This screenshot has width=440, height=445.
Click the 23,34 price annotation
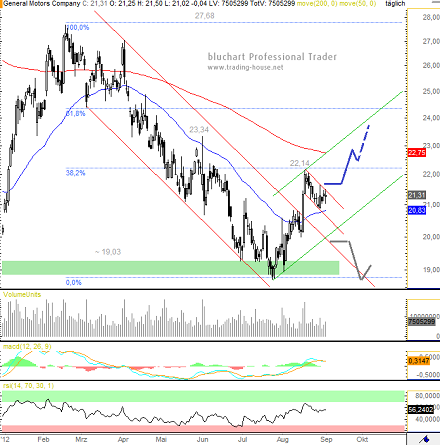199,130
